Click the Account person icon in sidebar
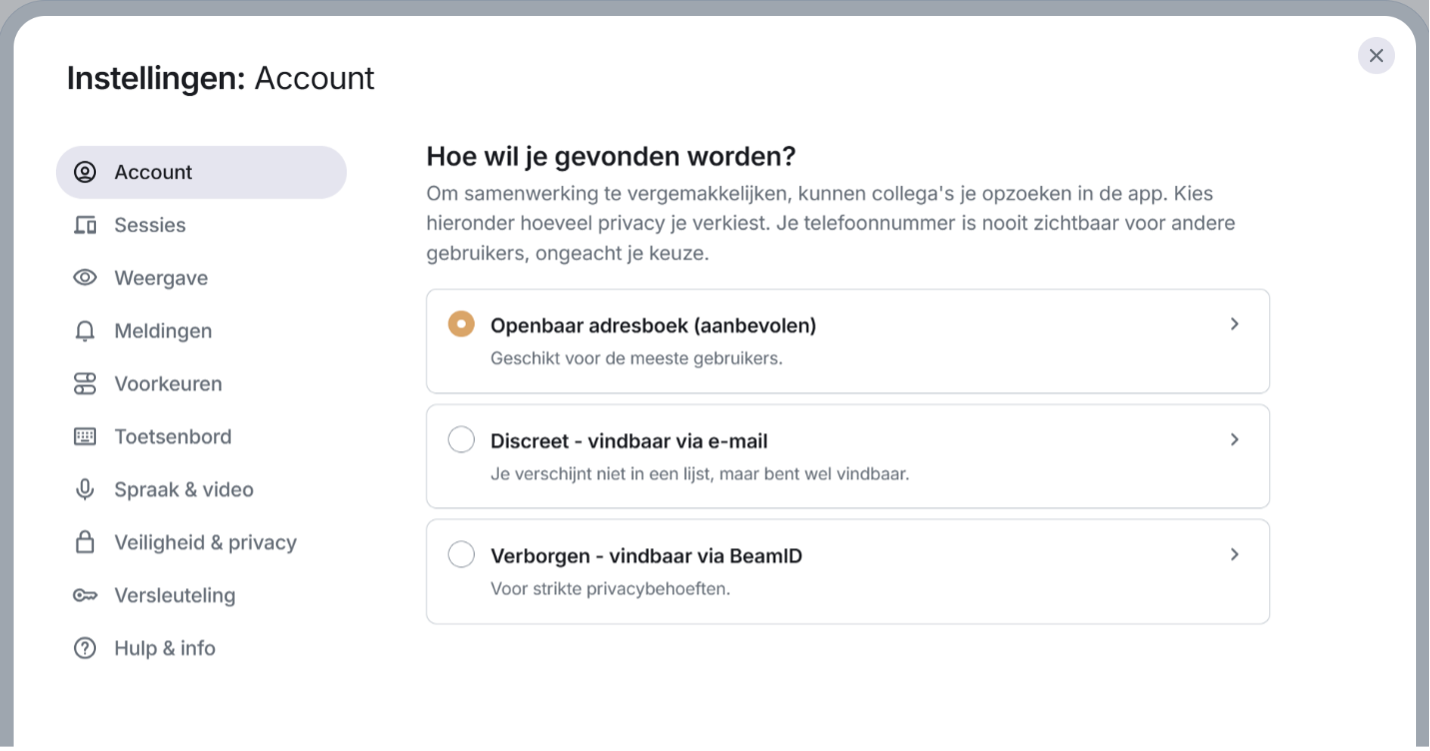This screenshot has height=751, width=1430. coord(85,172)
